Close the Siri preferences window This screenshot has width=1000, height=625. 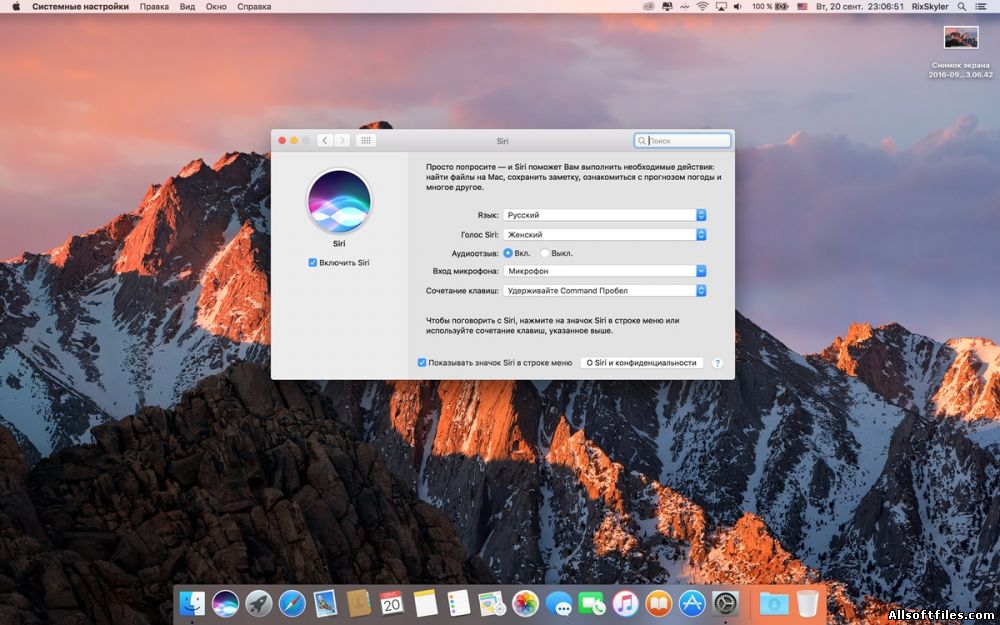click(283, 140)
